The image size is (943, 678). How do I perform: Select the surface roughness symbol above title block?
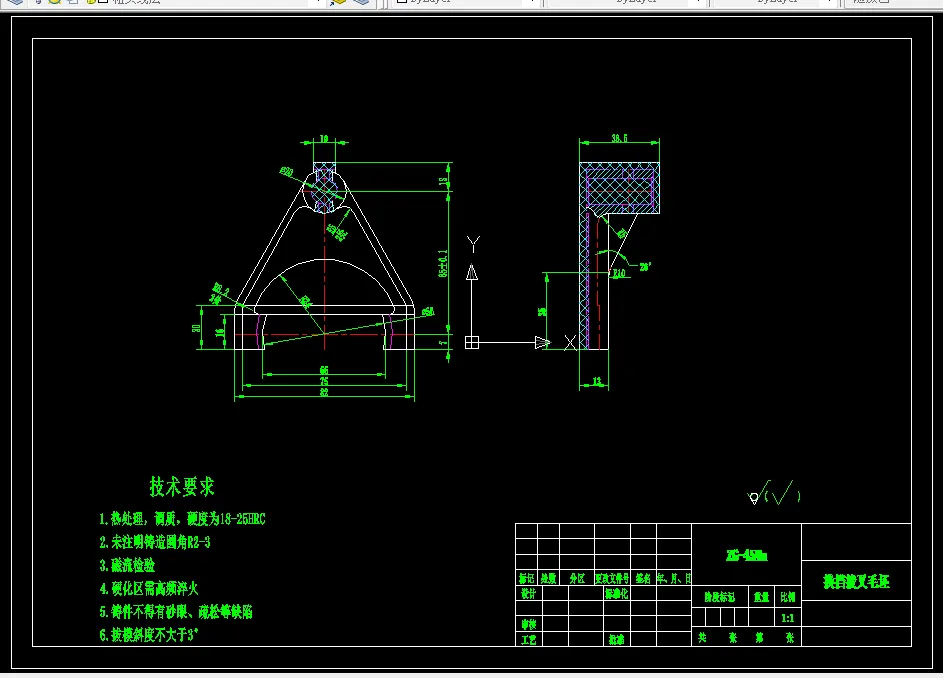774,493
